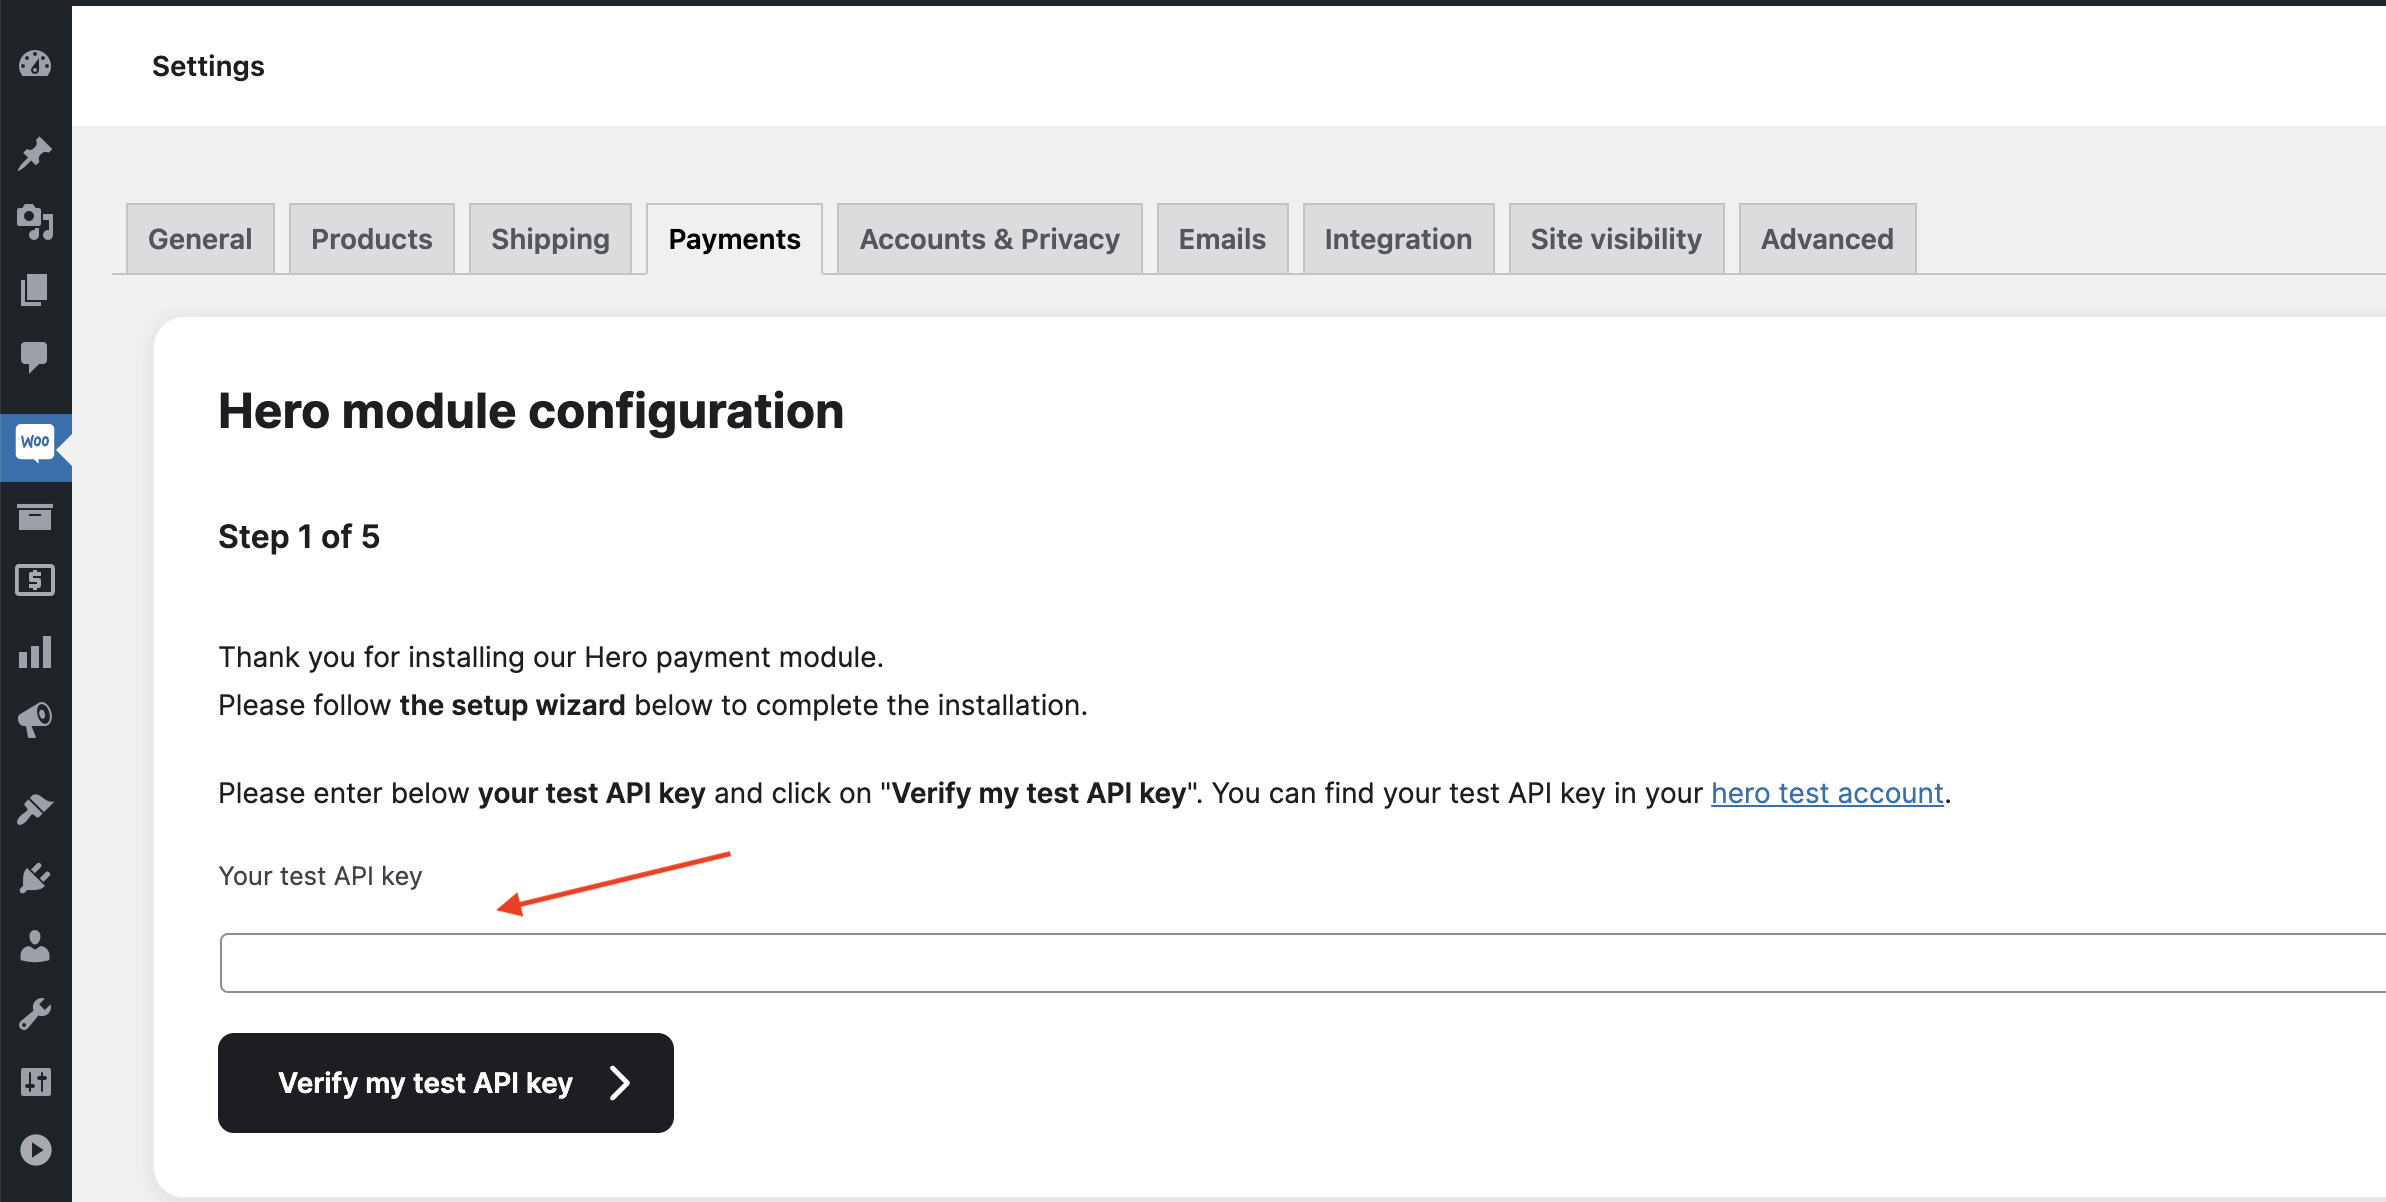
Task: Click Verify my test API key
Action: click(445, 1082)
